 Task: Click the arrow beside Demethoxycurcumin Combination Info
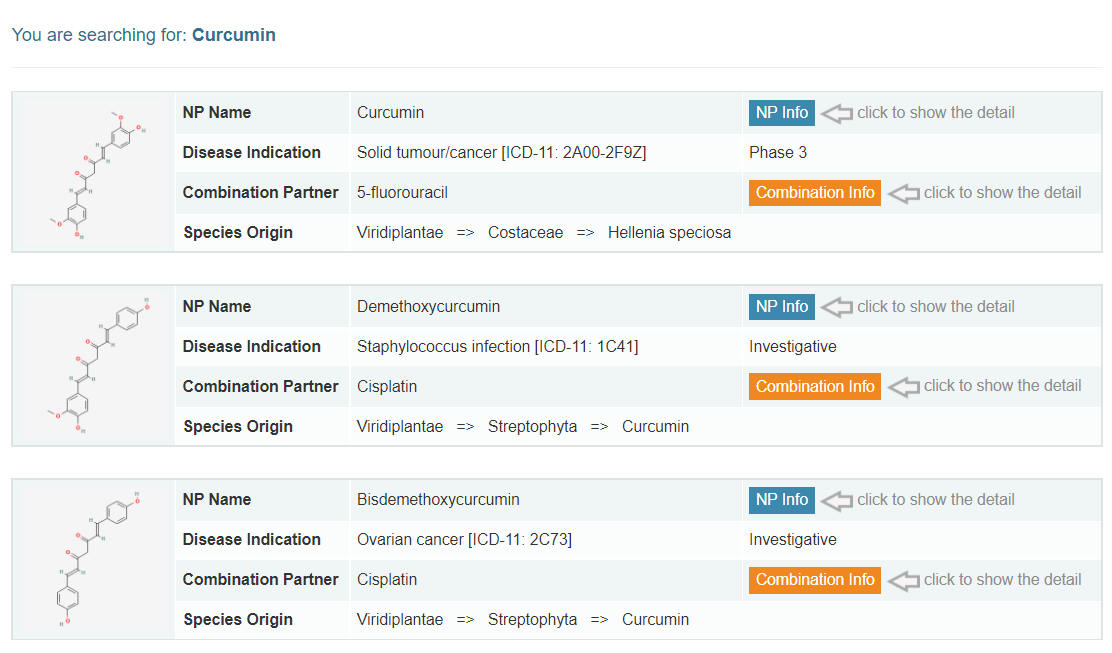pyautogui.click(x=903, y=387)
